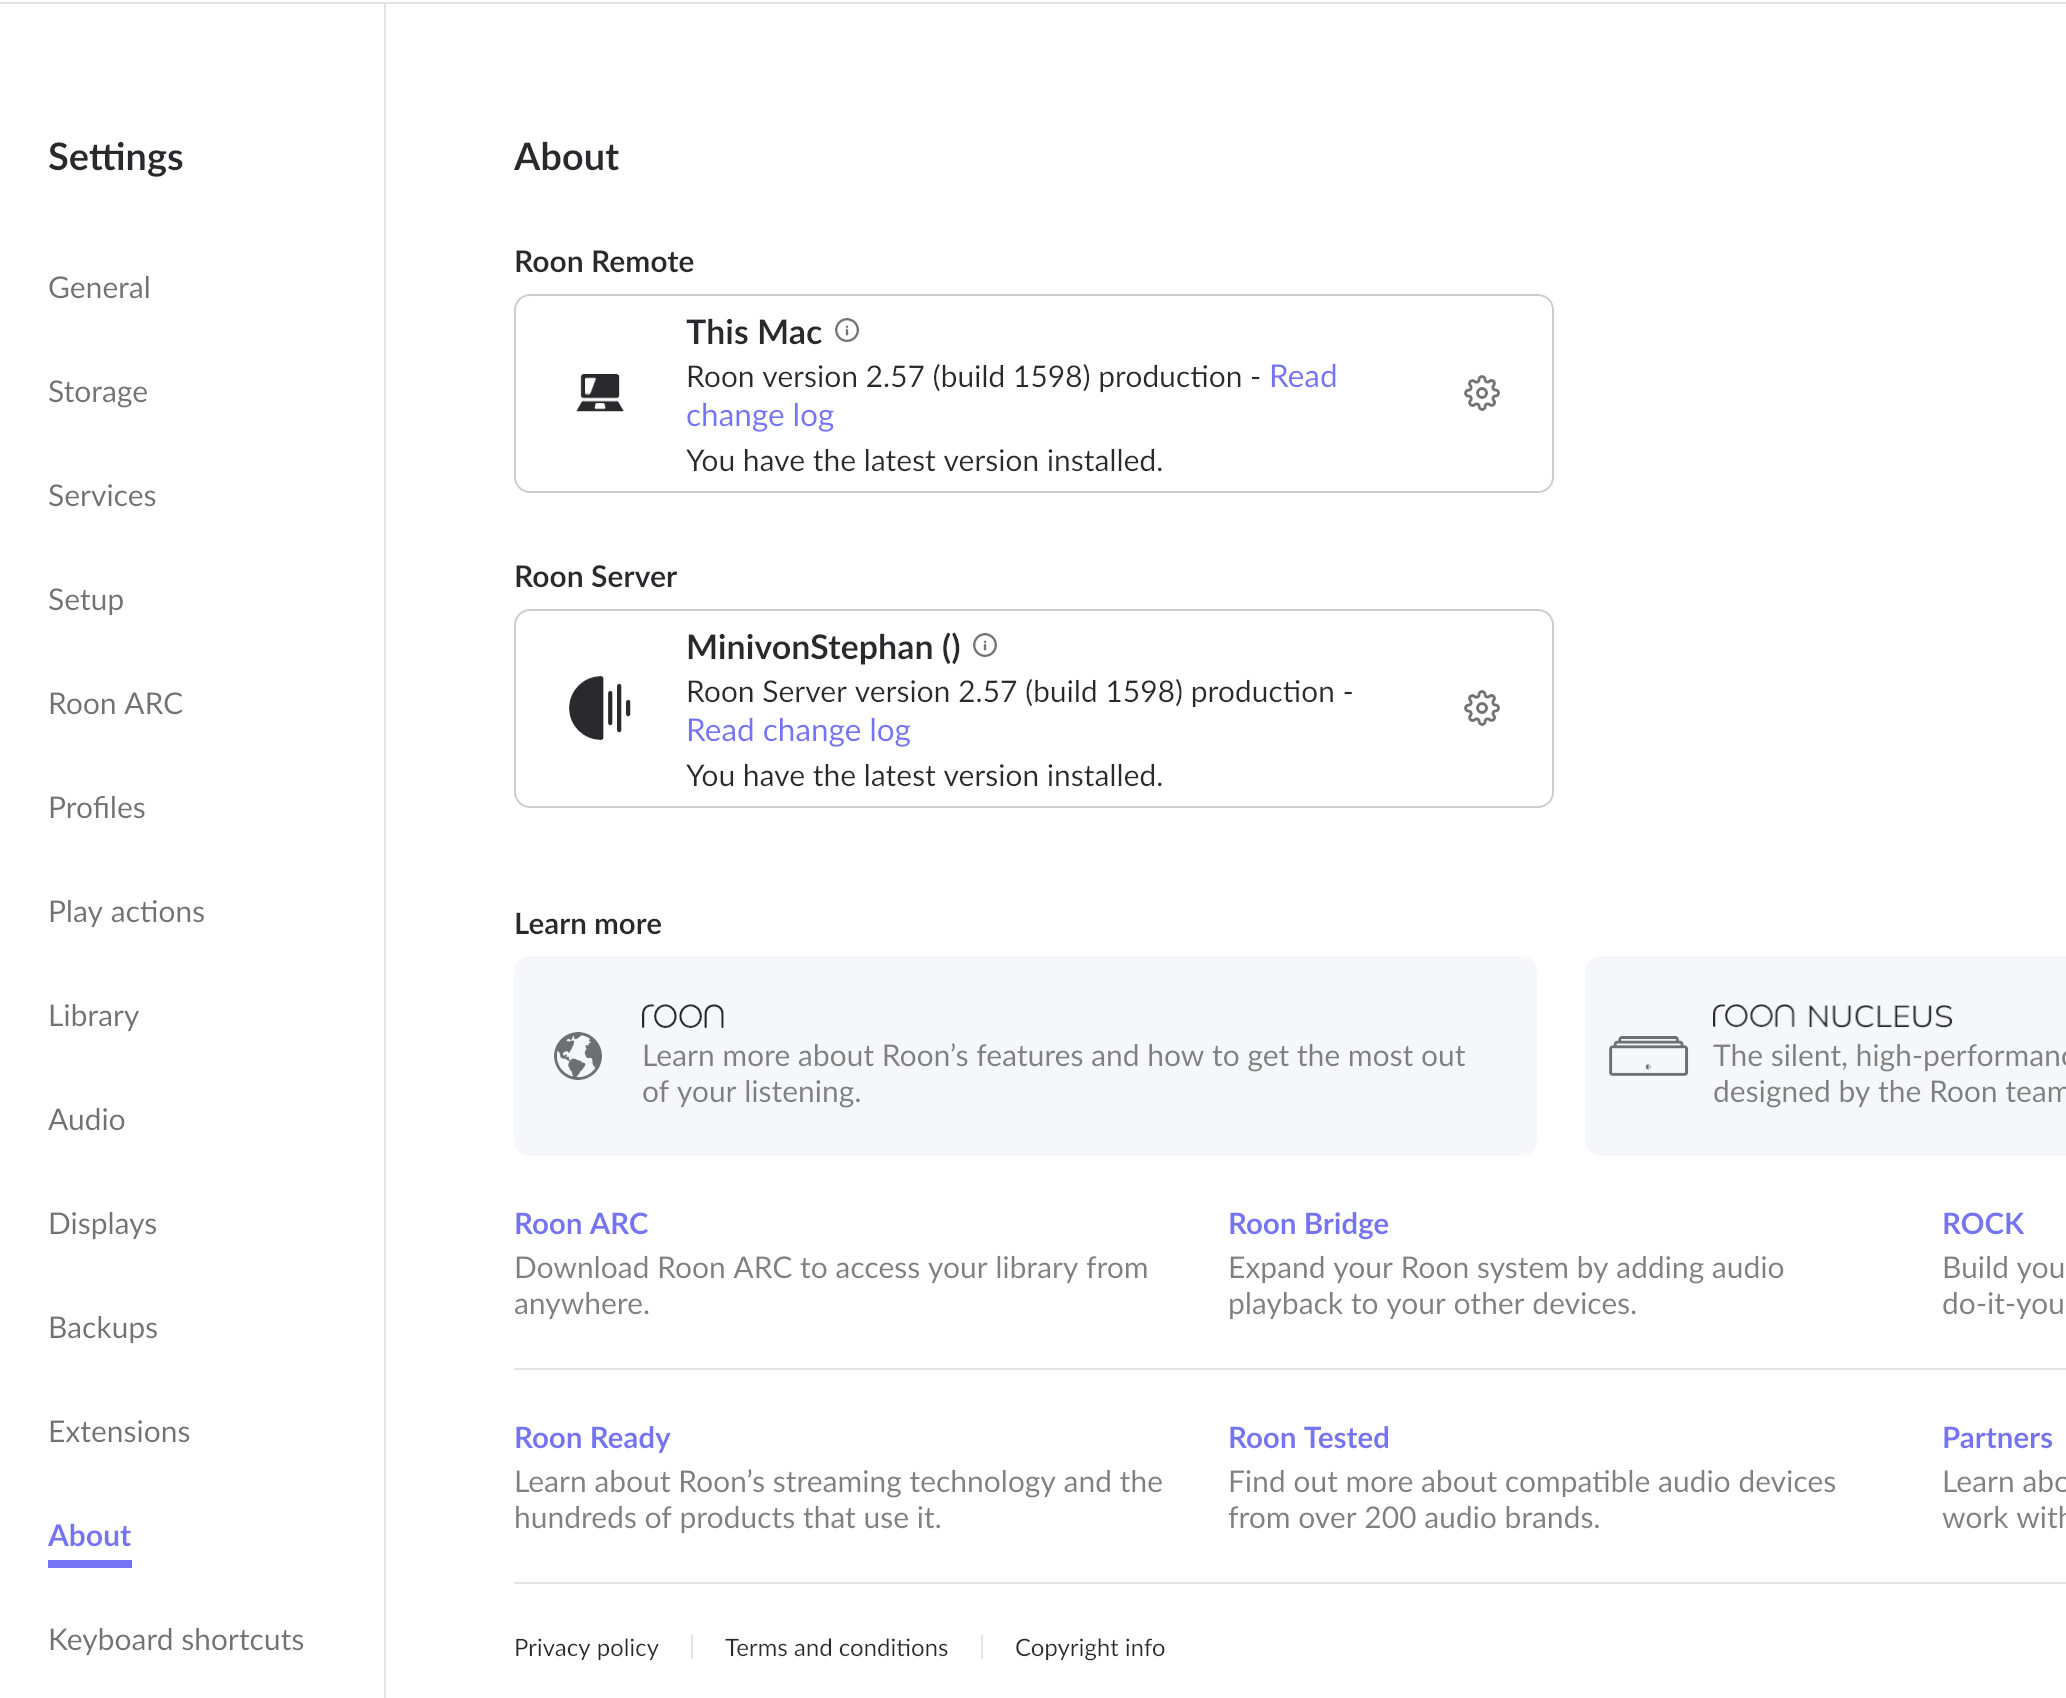Click the gear icon for This Mac
The width and height of the screenshot is (2066, 1698).
[x=1481, y=393]
